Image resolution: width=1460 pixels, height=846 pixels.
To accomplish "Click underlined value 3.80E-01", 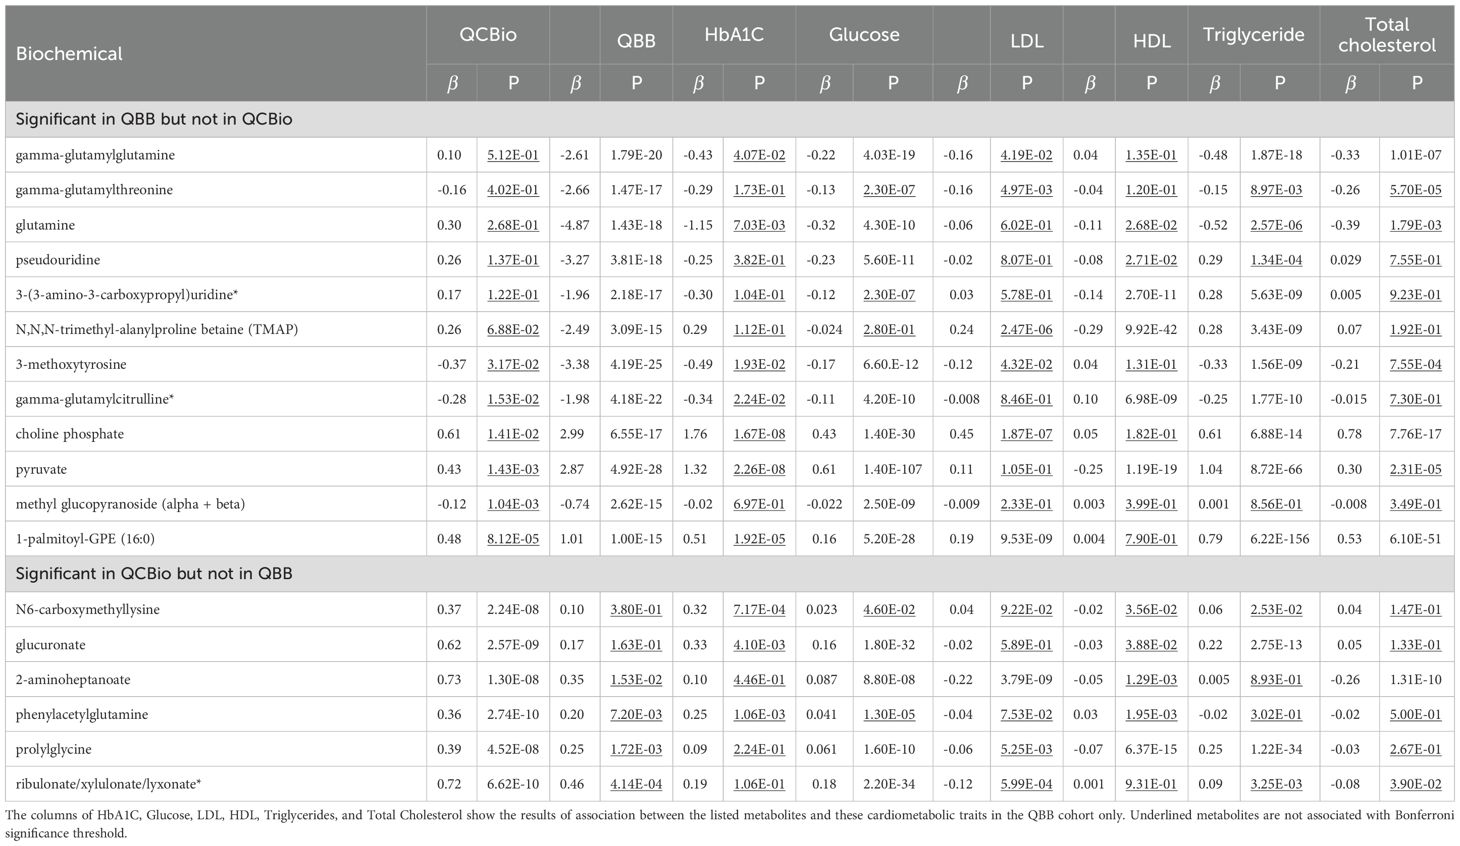I will tap(636, 609).
